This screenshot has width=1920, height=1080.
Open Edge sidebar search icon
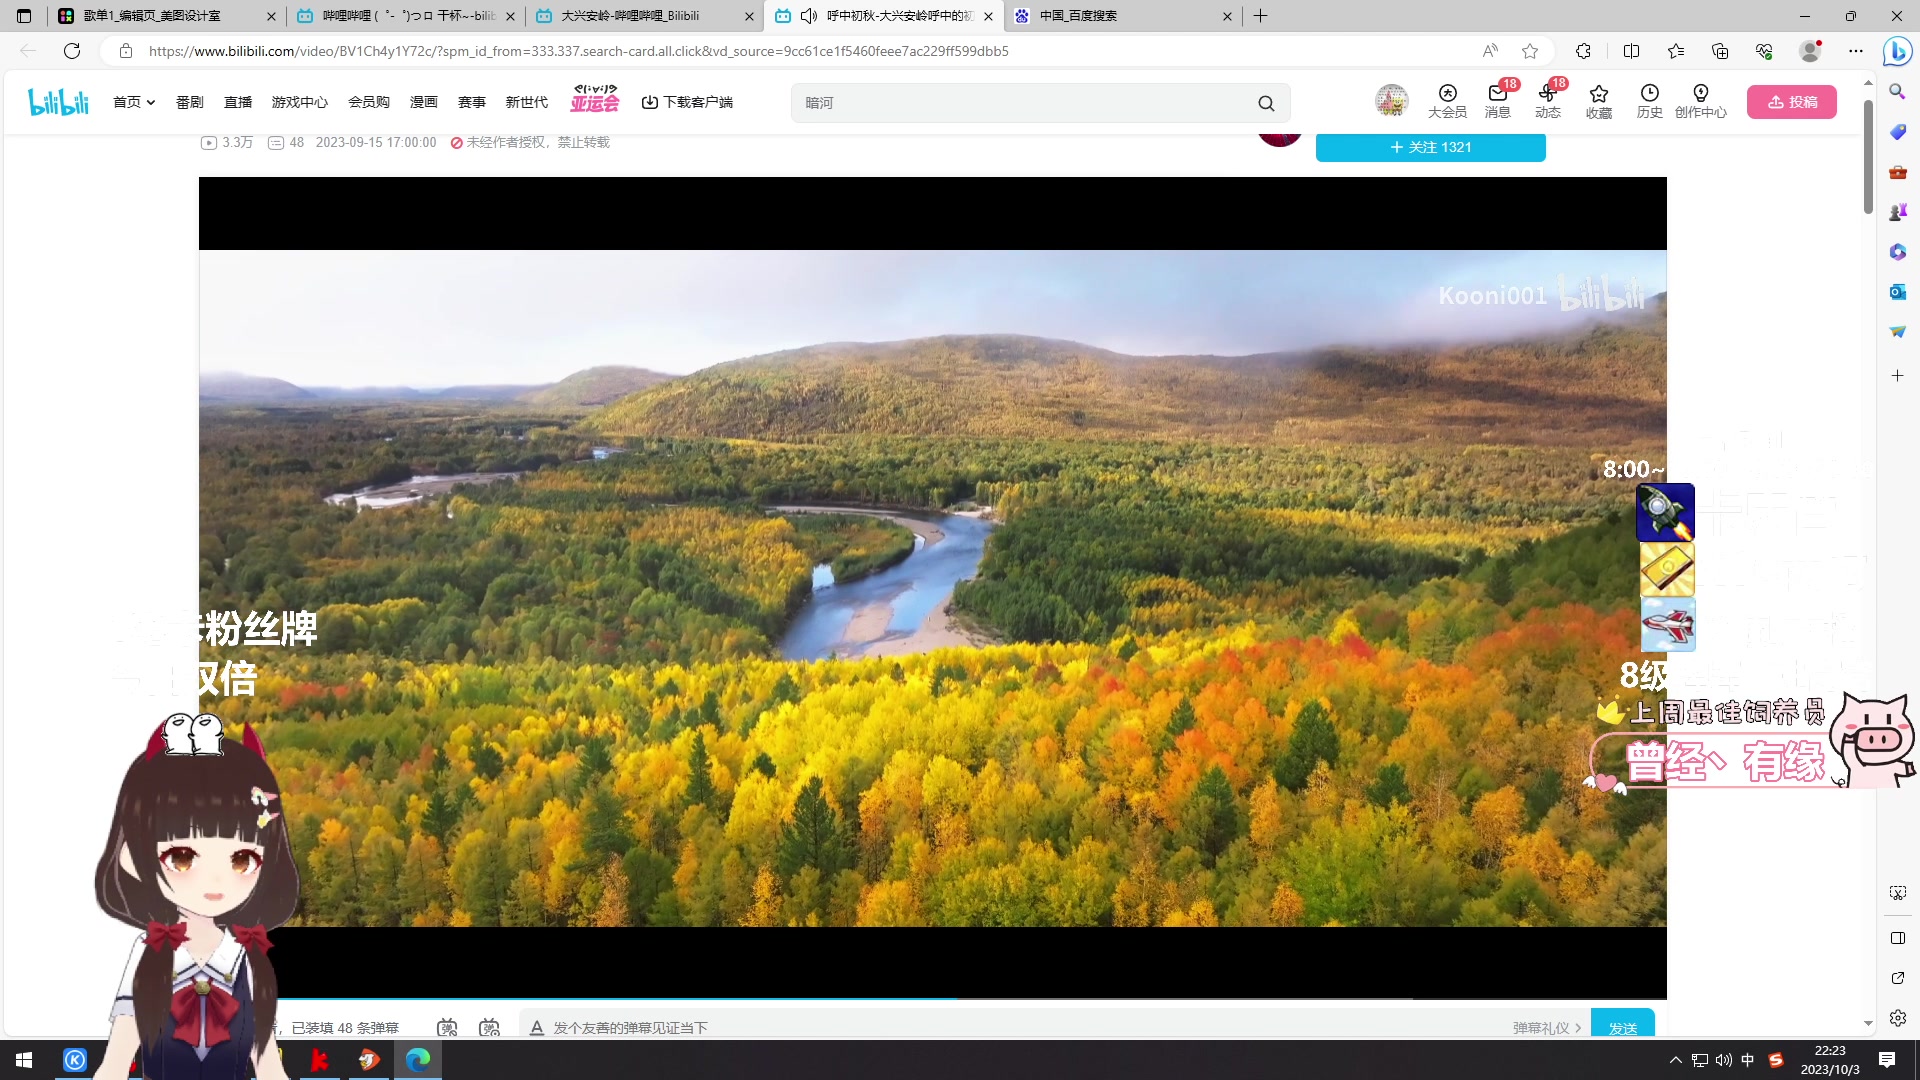[1897, 92]
